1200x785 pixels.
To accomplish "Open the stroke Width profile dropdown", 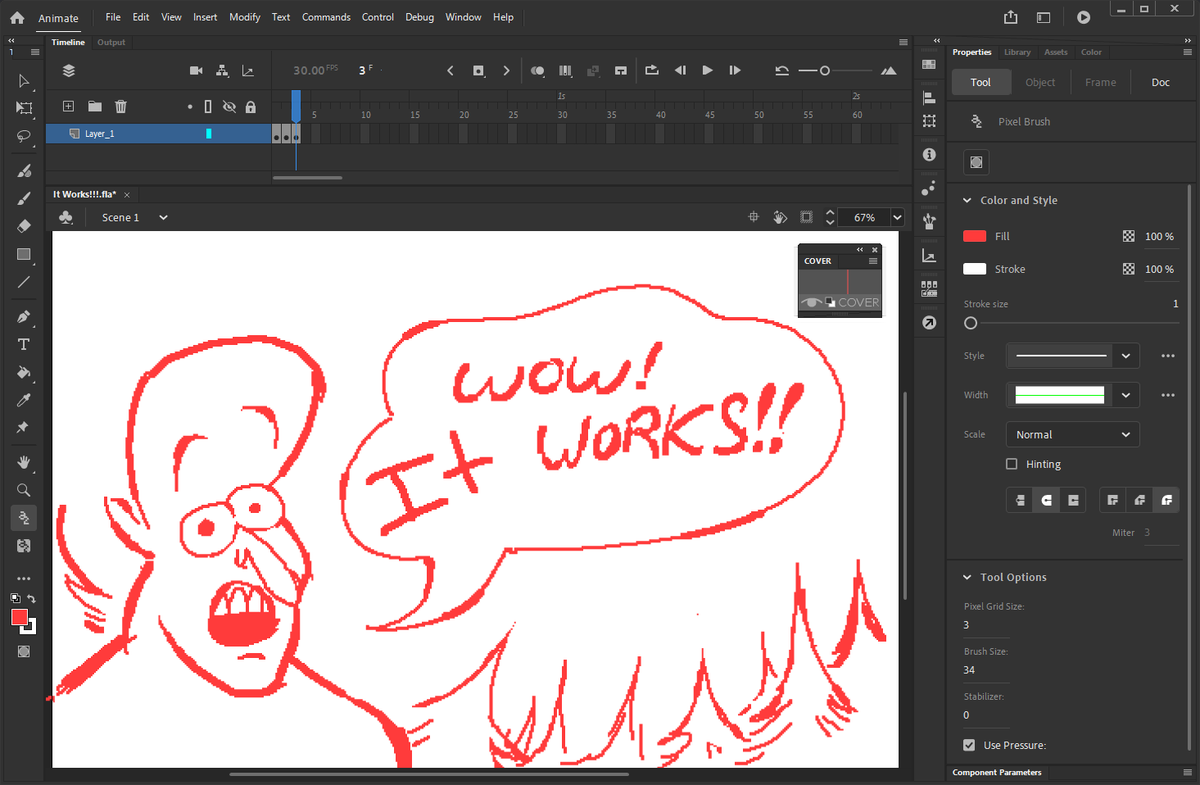I will (1127, 395).
